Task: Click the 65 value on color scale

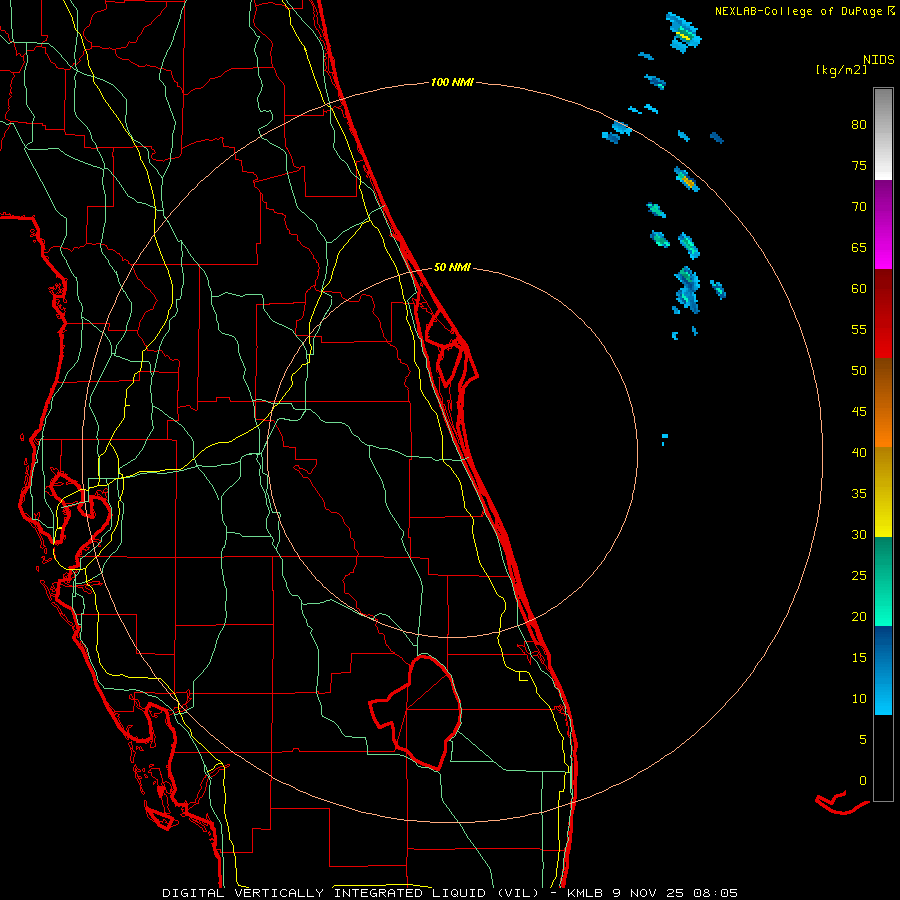Action: (859, 247)
